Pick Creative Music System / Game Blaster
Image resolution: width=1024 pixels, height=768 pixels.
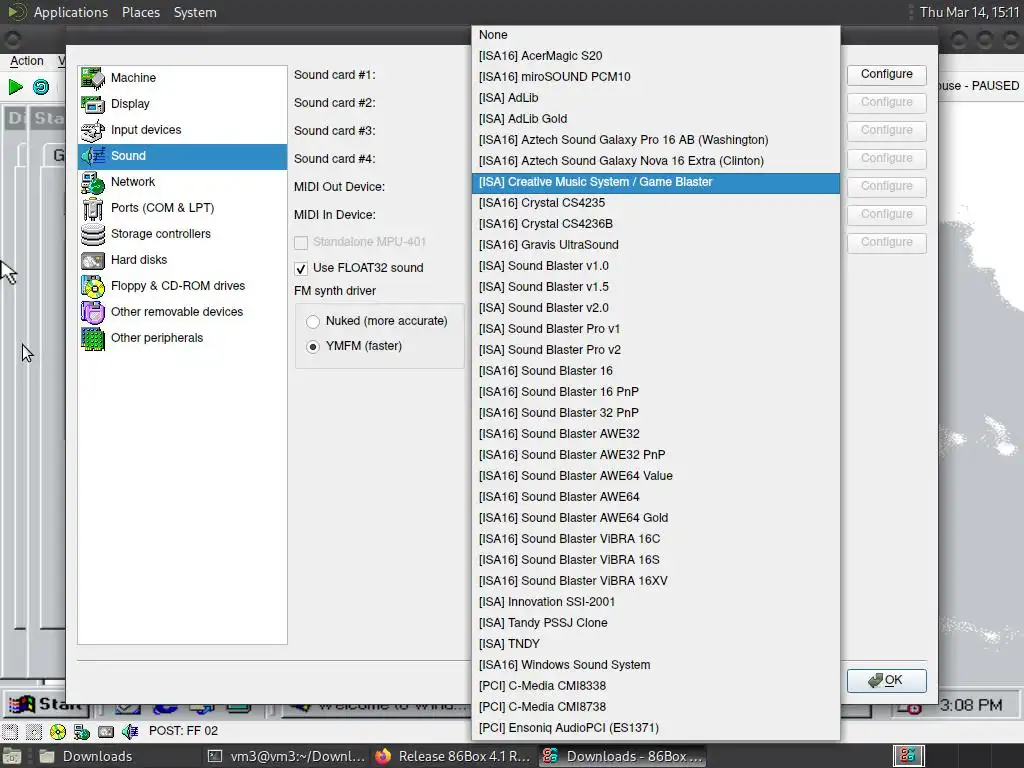coord(656,182)
